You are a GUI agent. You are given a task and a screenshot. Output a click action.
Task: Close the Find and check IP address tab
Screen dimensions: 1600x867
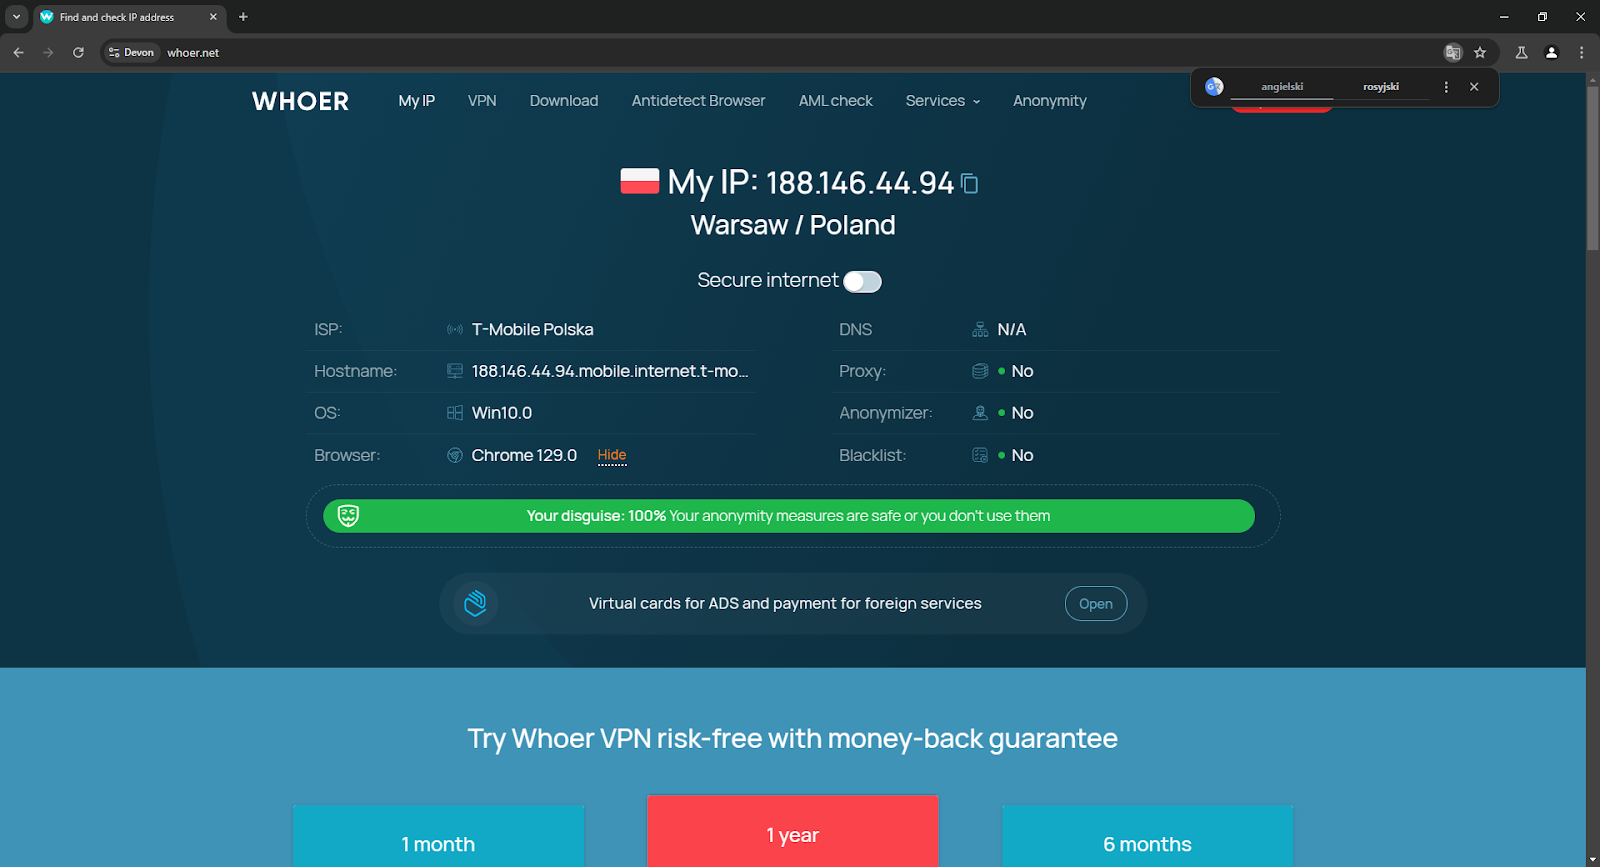point(213,17)
